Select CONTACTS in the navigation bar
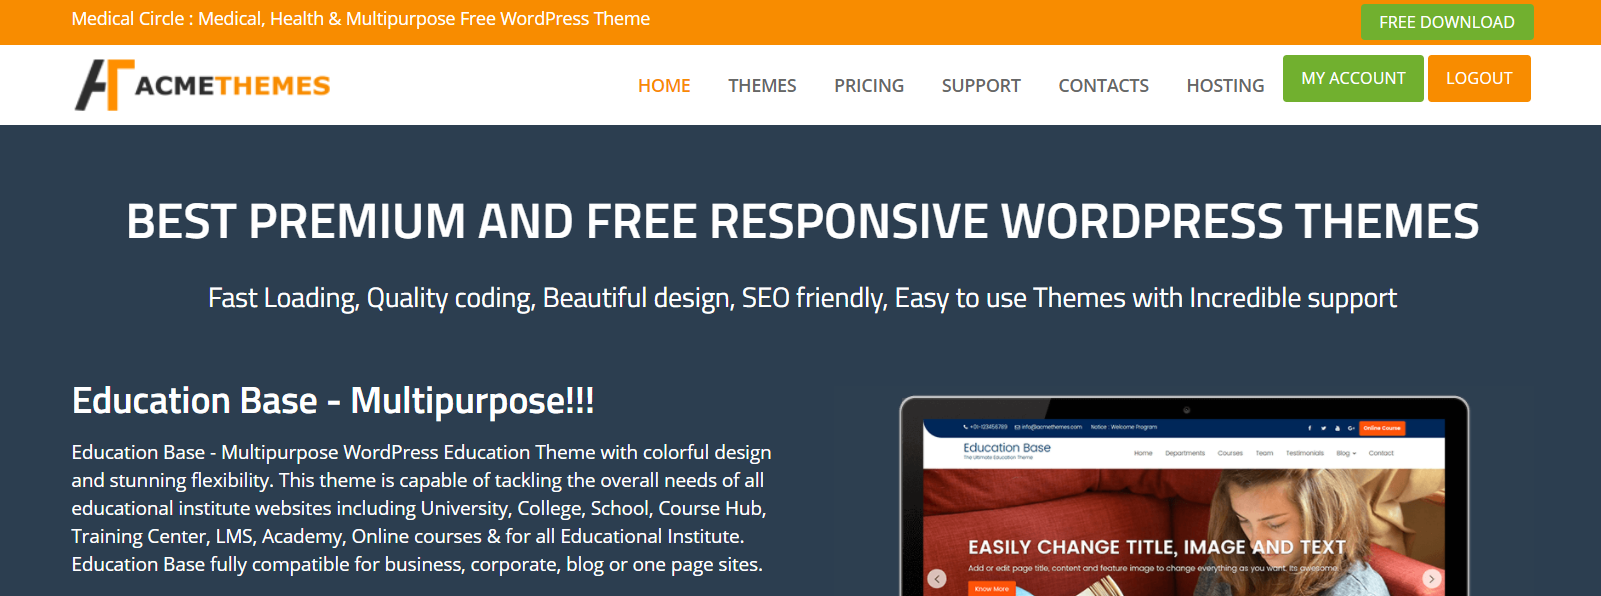1601x596 pixels. click(1103, 86)
